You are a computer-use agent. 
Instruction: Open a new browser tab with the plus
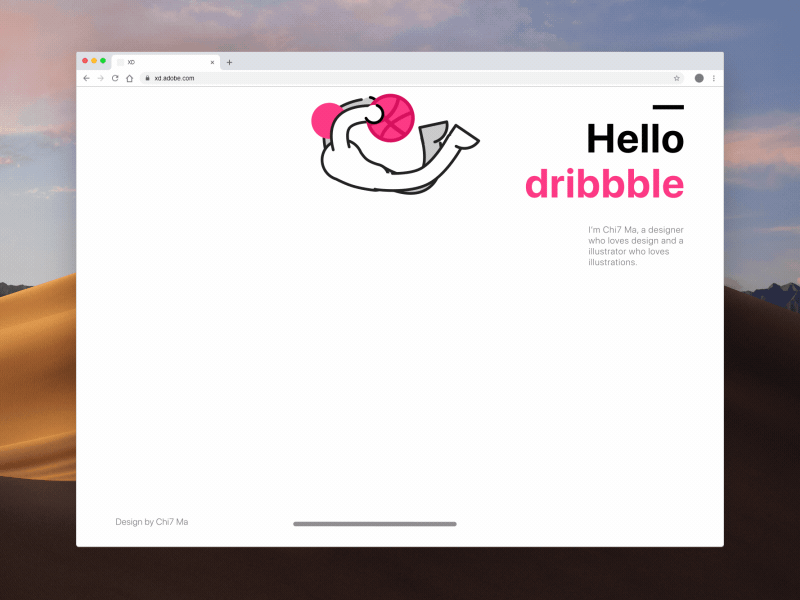230,62
